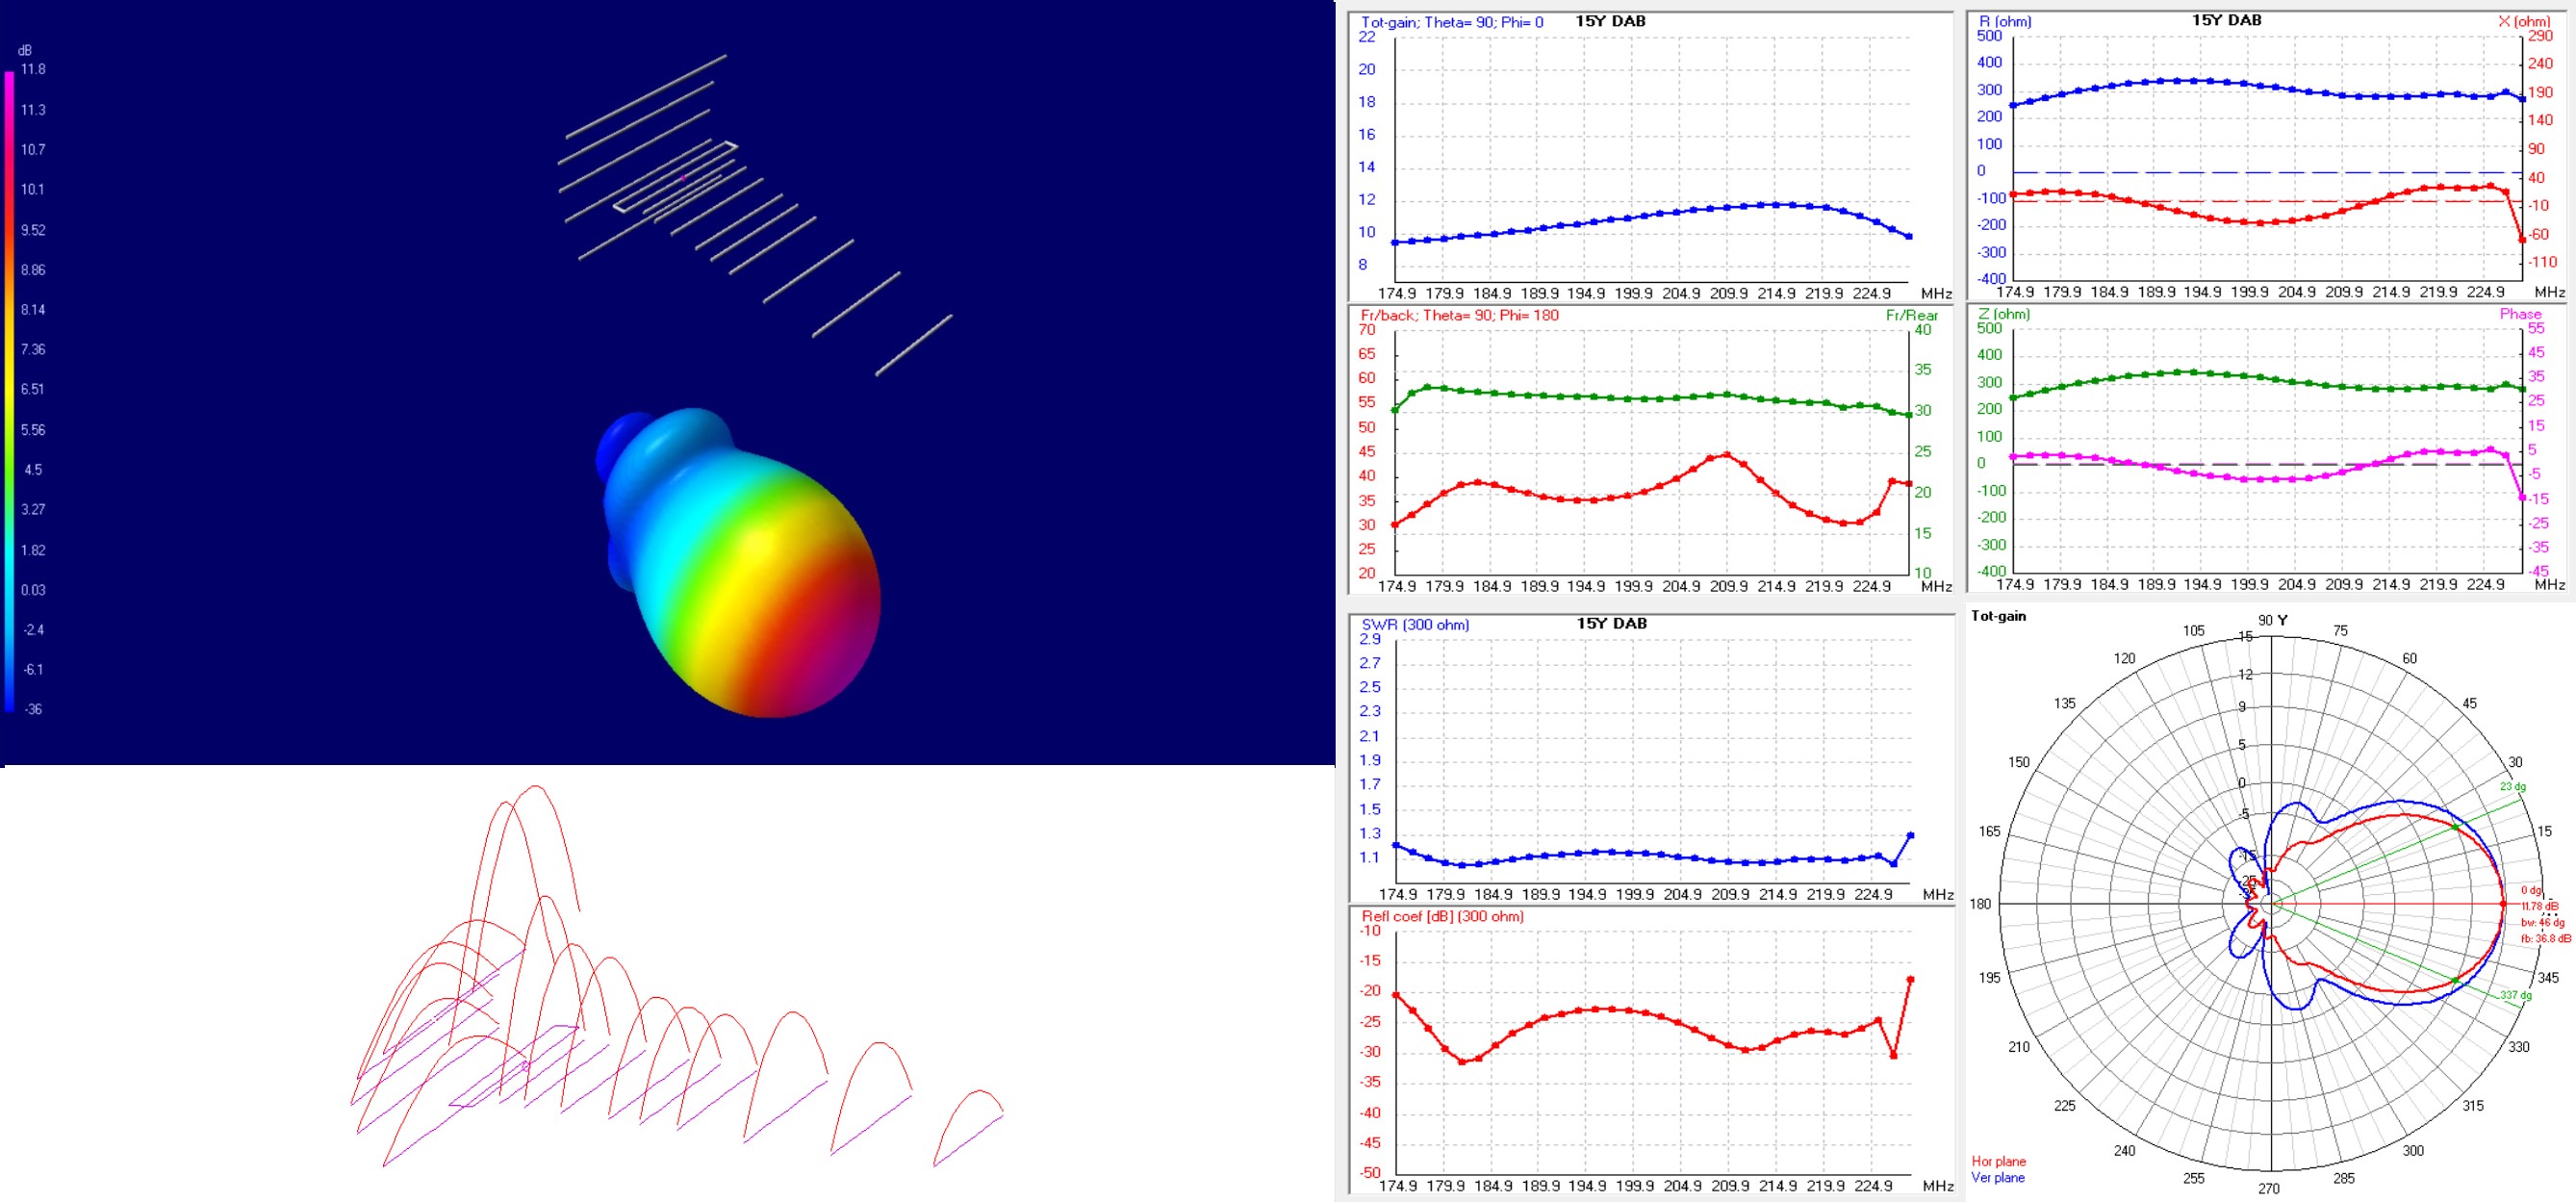Screen dimensions: 2576x1202
Task: Click the peak of the red Fr/back curve near 209.9 MHz
Action: point(1725,455)
